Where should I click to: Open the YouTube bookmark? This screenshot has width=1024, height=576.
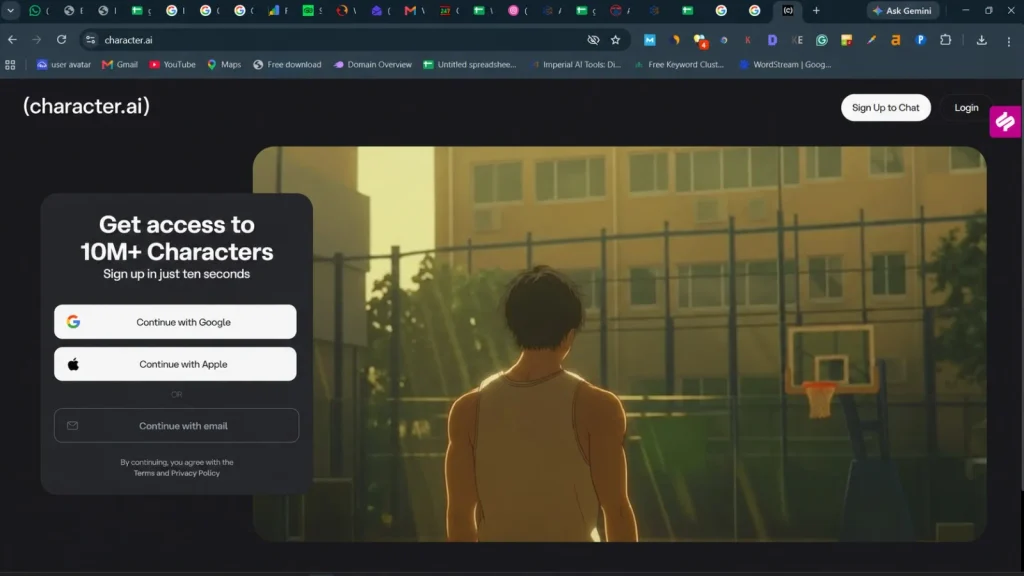pyautogui.click(x=172, y=65)
